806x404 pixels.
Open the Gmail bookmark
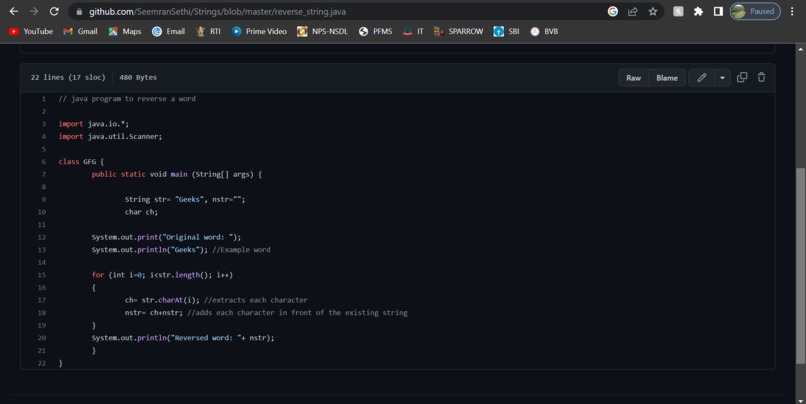click(80, 31)
